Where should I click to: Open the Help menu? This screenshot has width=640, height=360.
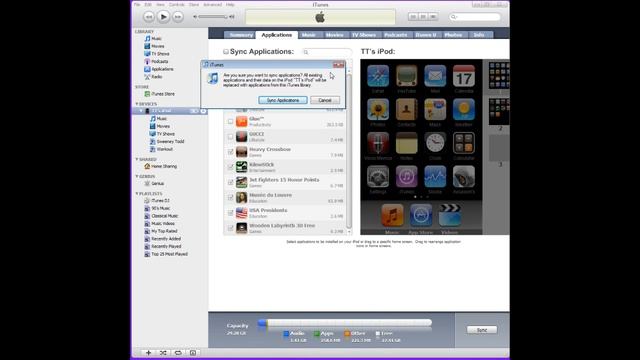(x=230, y=4)
